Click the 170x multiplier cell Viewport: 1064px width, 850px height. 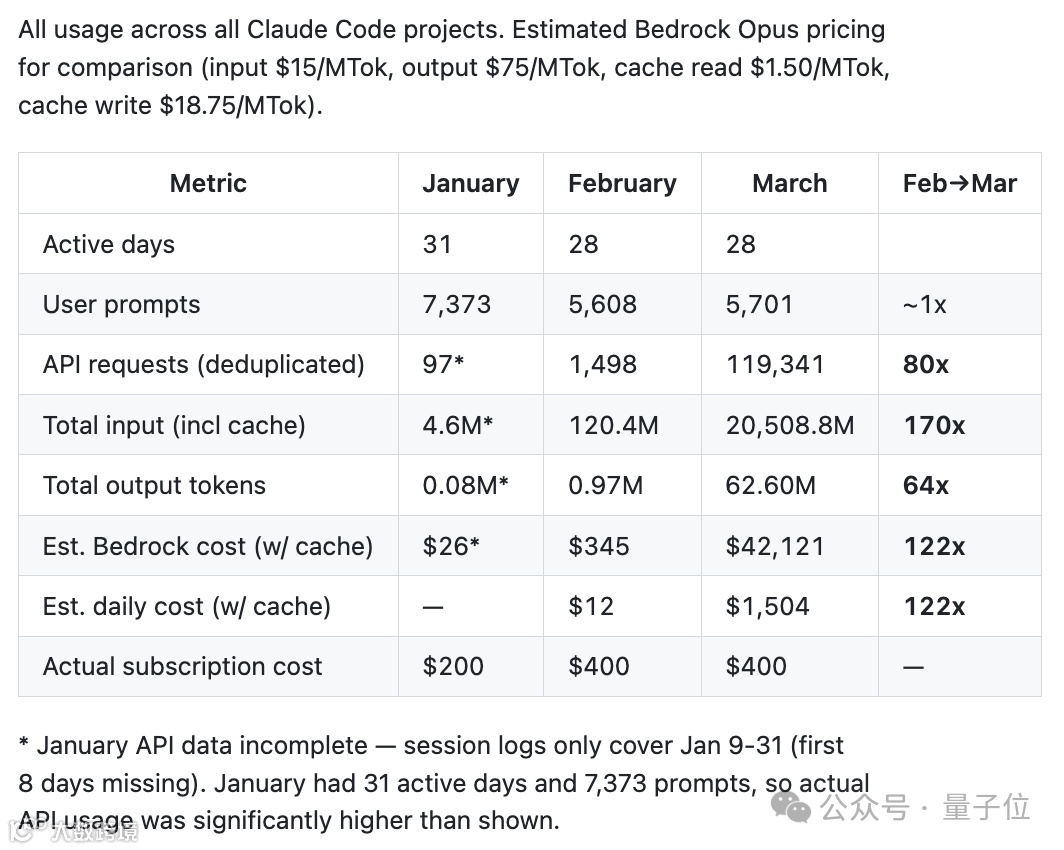pos(933,425)
